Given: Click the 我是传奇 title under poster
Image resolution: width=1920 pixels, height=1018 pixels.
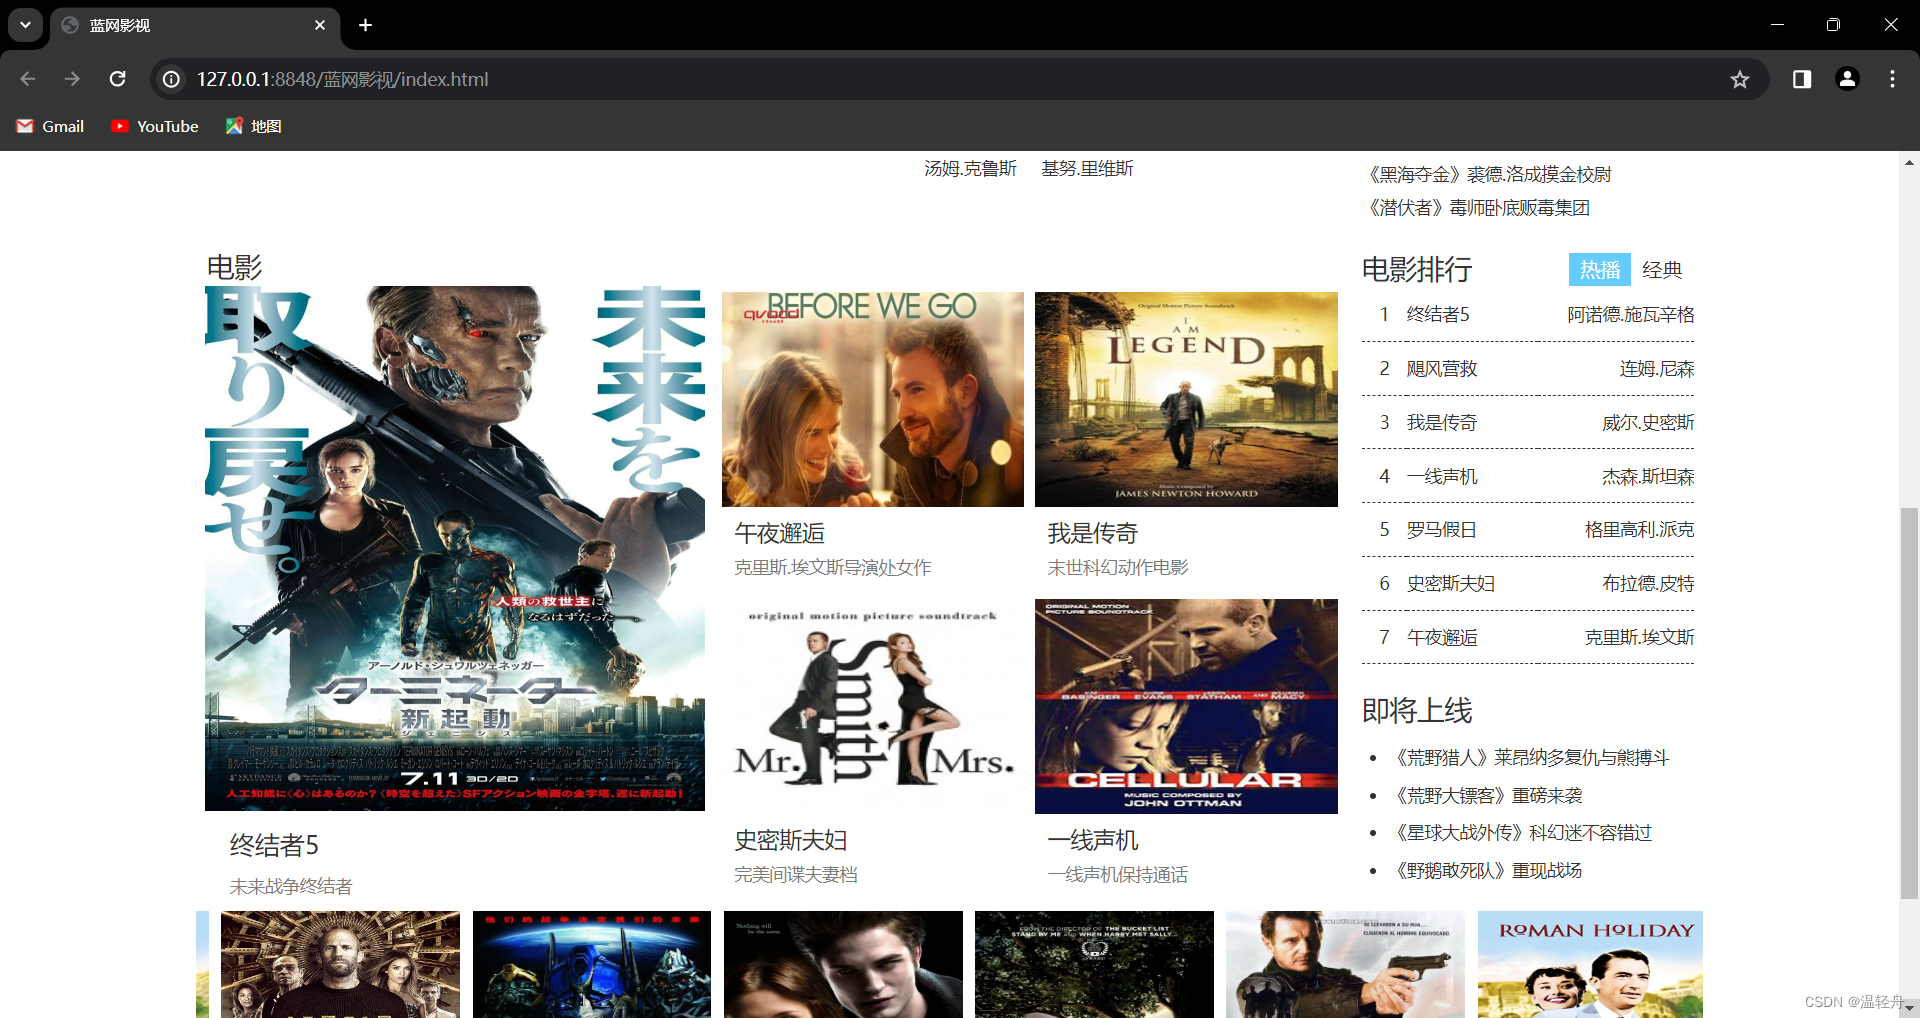Looking at the screenshot, I should 1092,533.
